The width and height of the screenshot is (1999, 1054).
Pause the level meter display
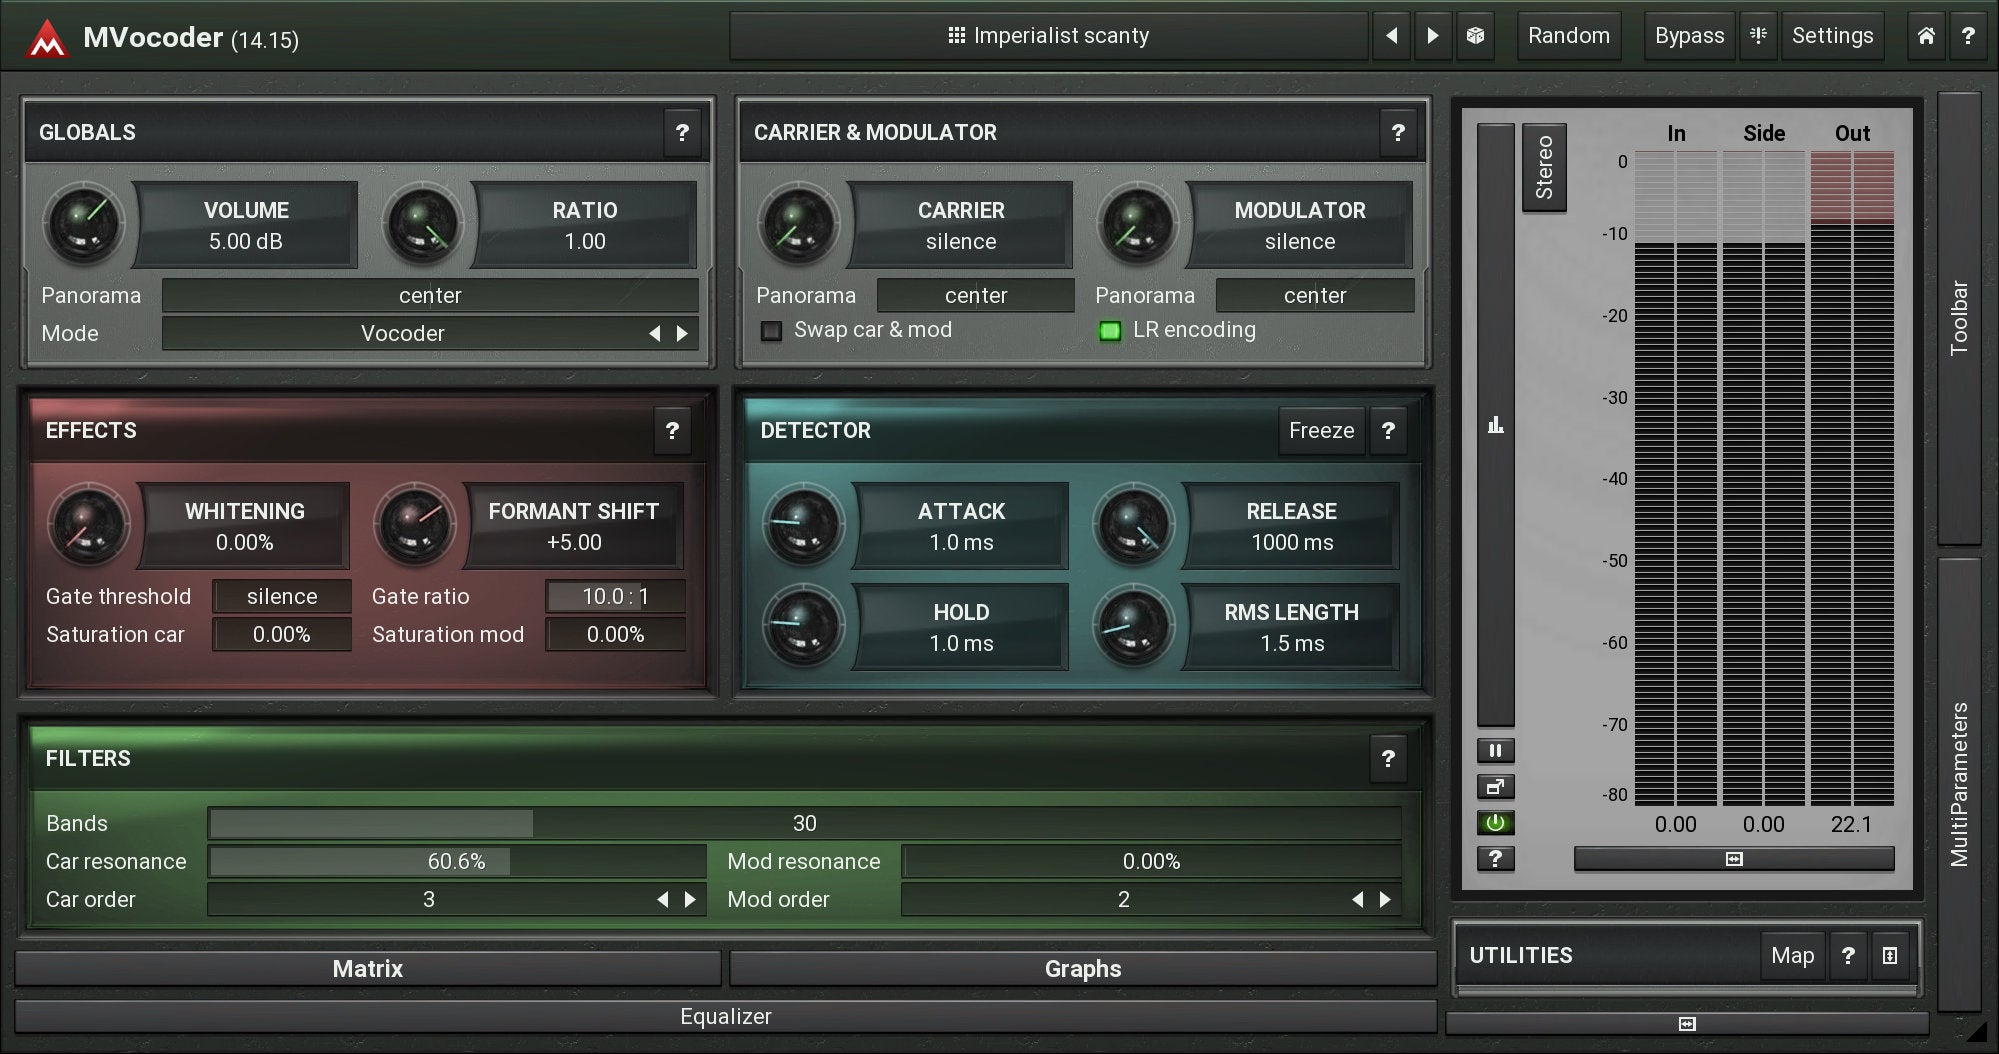click(x=1495, y=750)
